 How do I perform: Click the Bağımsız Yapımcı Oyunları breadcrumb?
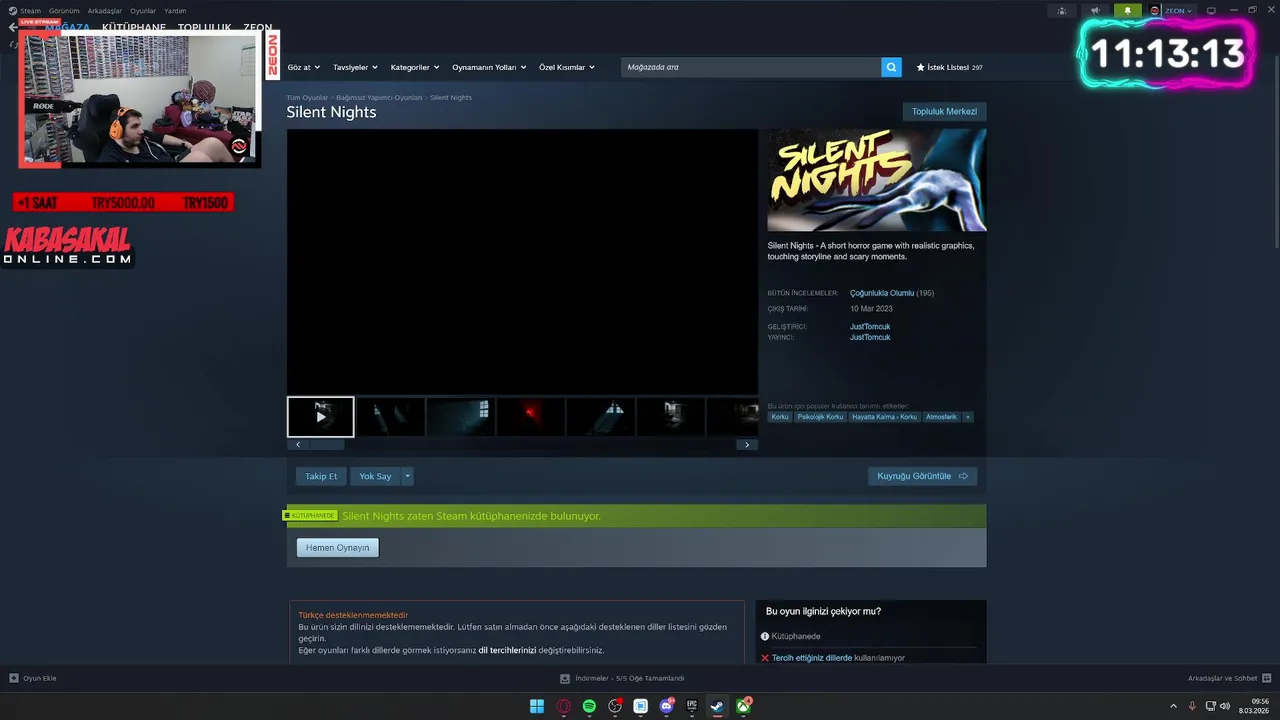click(x=379, y=97)
